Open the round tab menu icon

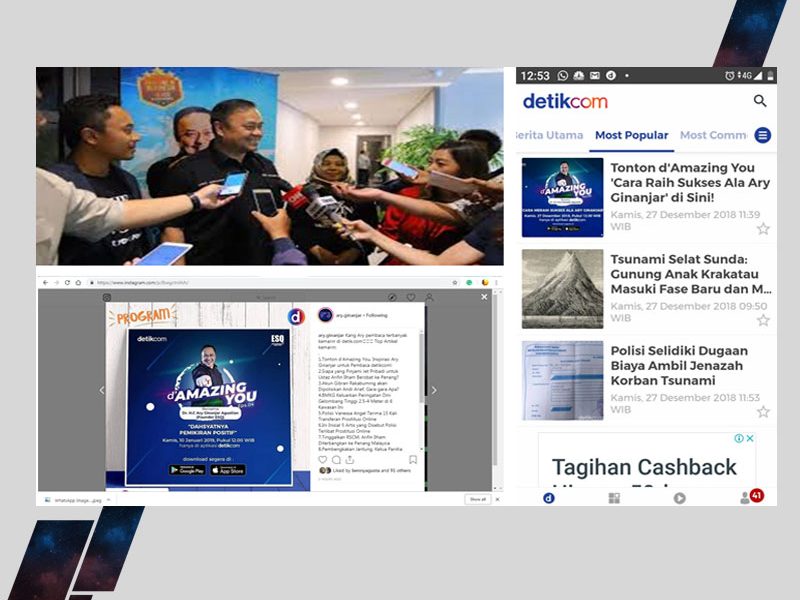(763, 135)
